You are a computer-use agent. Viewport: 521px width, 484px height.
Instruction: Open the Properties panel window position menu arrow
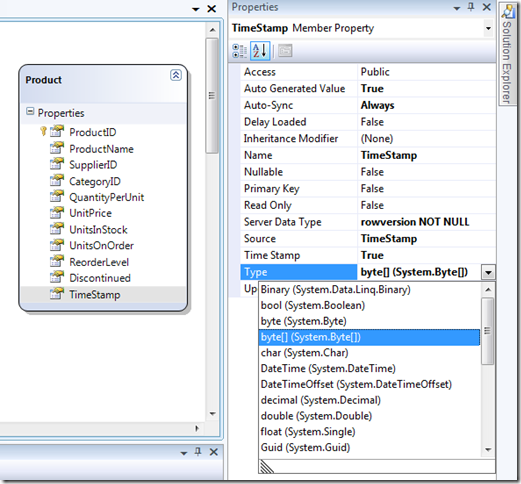coord(457,8)
